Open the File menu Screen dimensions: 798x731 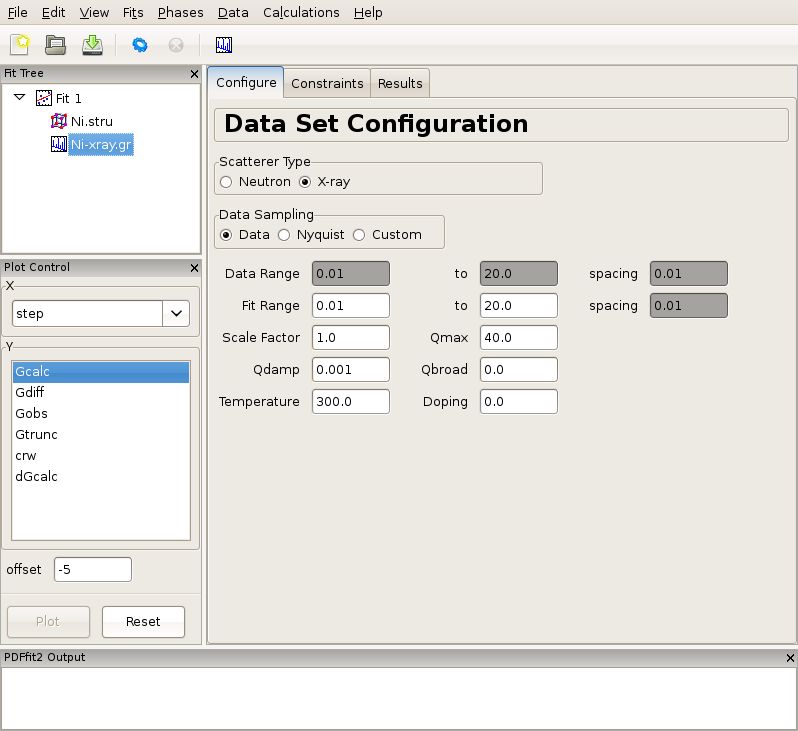(18, 13)
